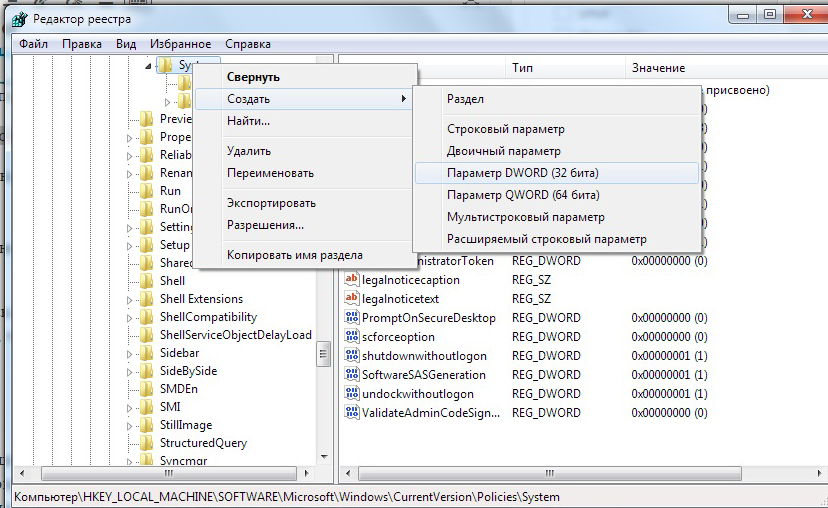This screenshot has height=508, width=828.
Task: Choose Строковый параметр in submenu
Action: (x=557, y=129)
